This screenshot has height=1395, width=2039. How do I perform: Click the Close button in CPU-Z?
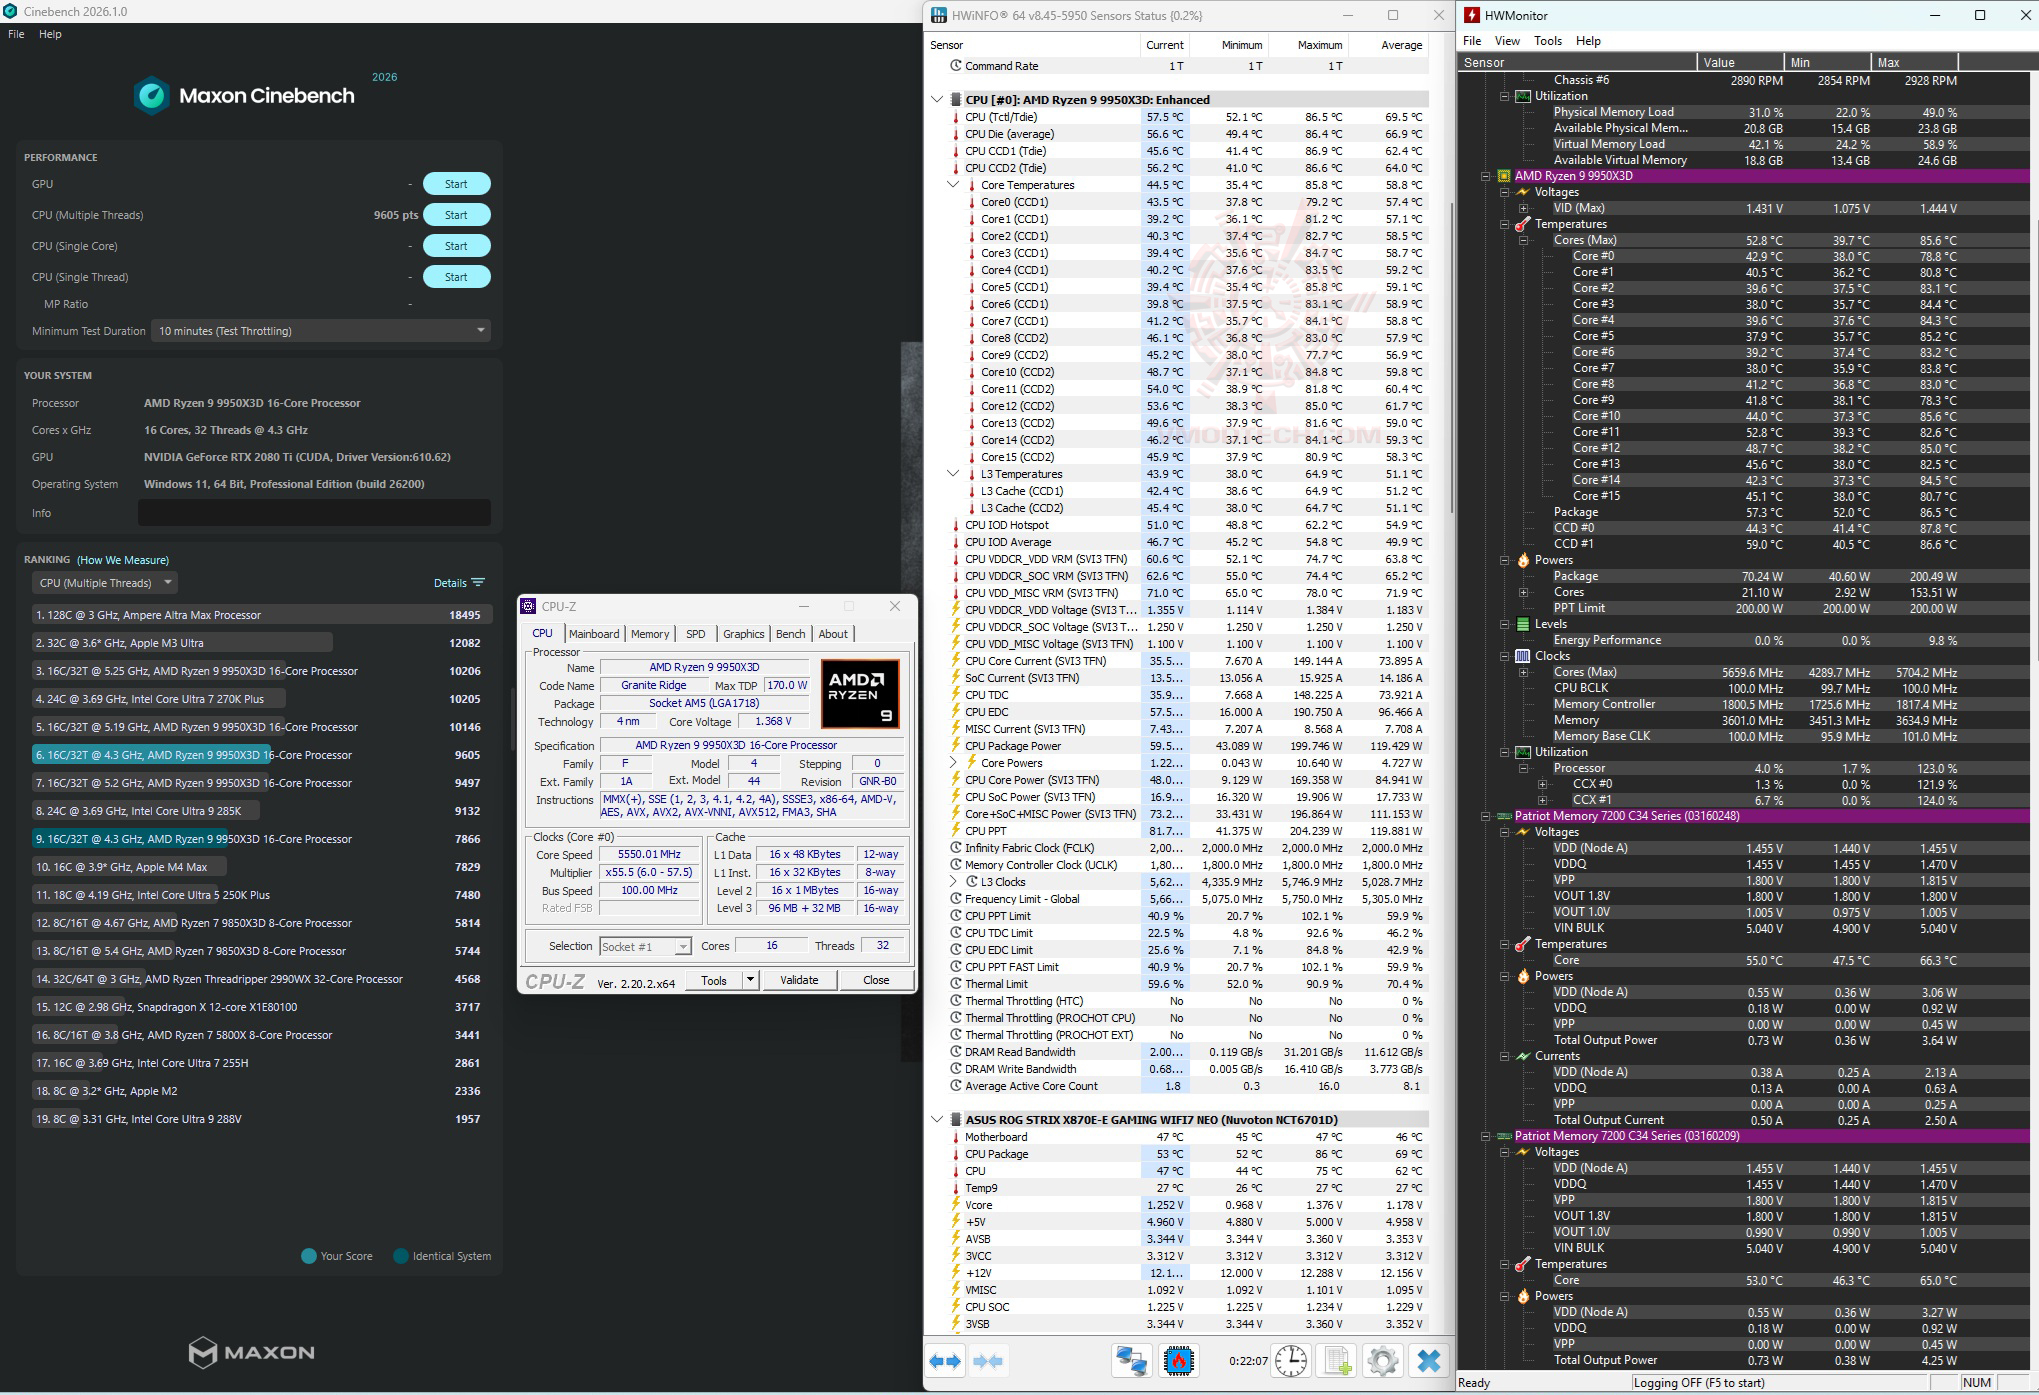(876, 980)
